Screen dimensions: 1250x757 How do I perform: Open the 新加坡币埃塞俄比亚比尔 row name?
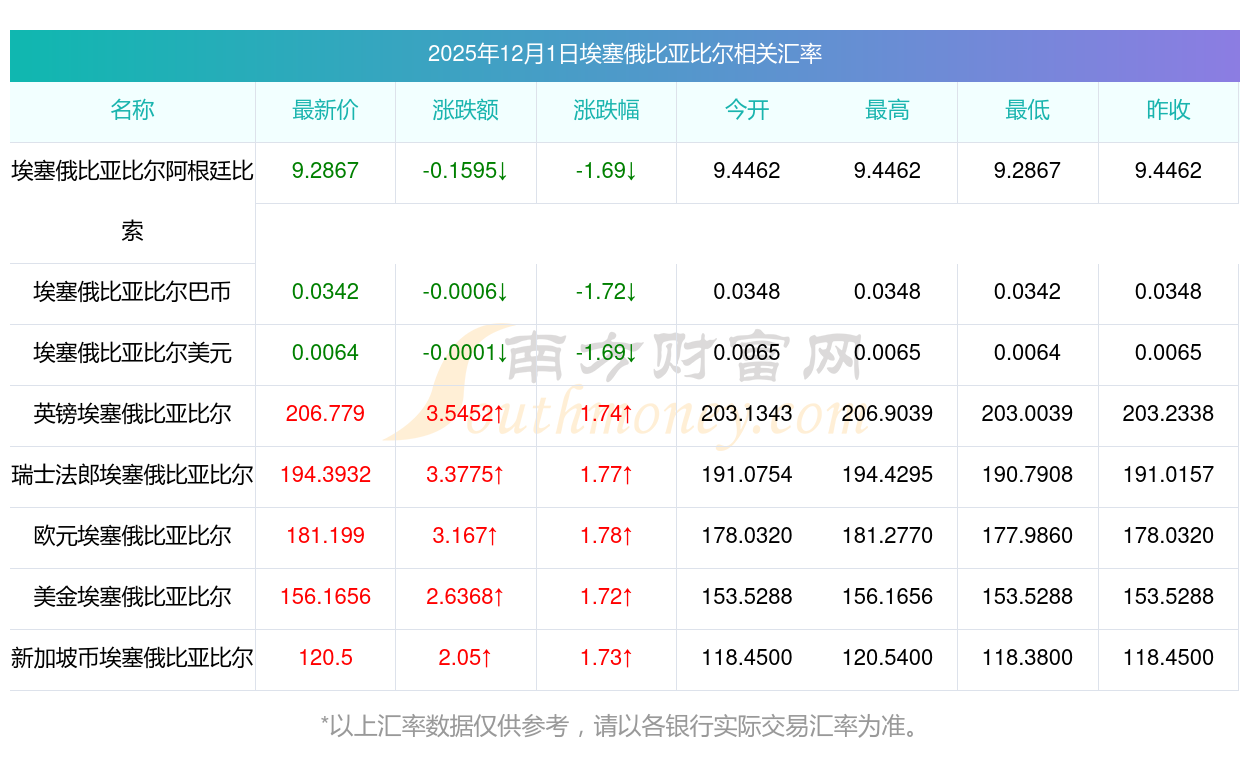pos(132,658)
